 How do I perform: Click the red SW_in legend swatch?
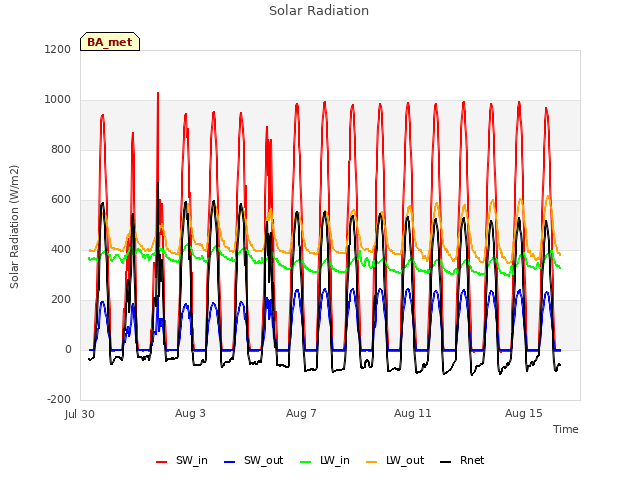pos(162,462)
